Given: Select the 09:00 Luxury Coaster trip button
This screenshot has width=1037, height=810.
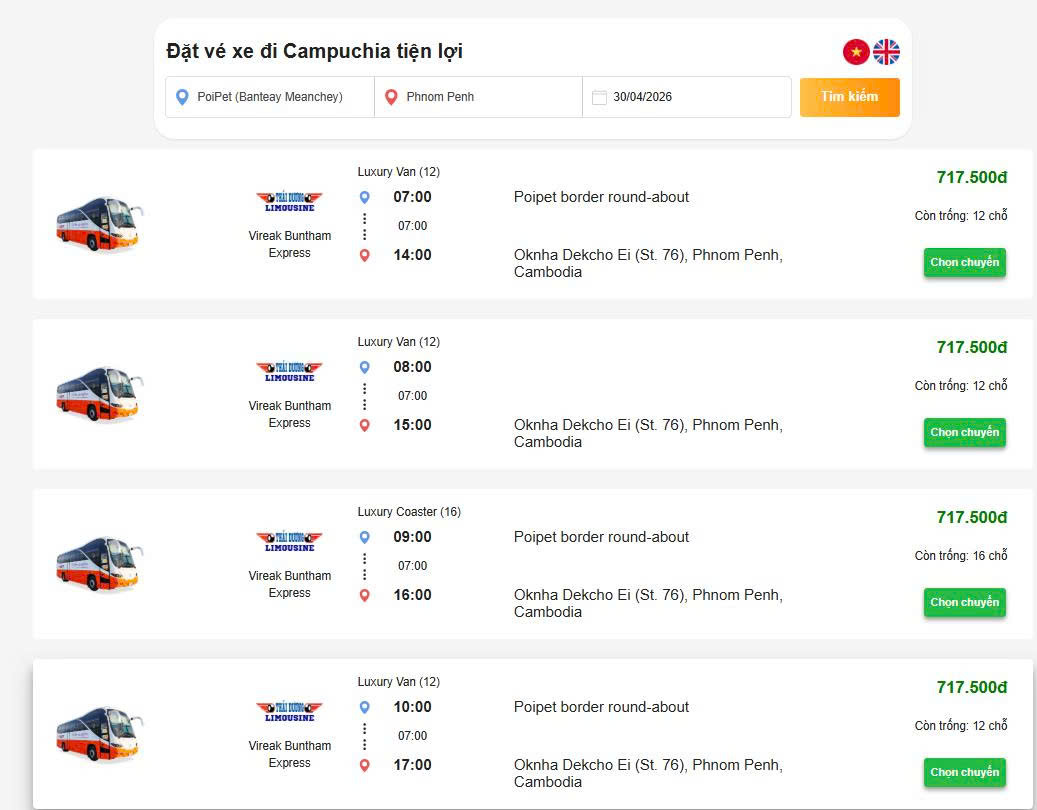Looking at the screenshot, I should [x=964, y=603].
